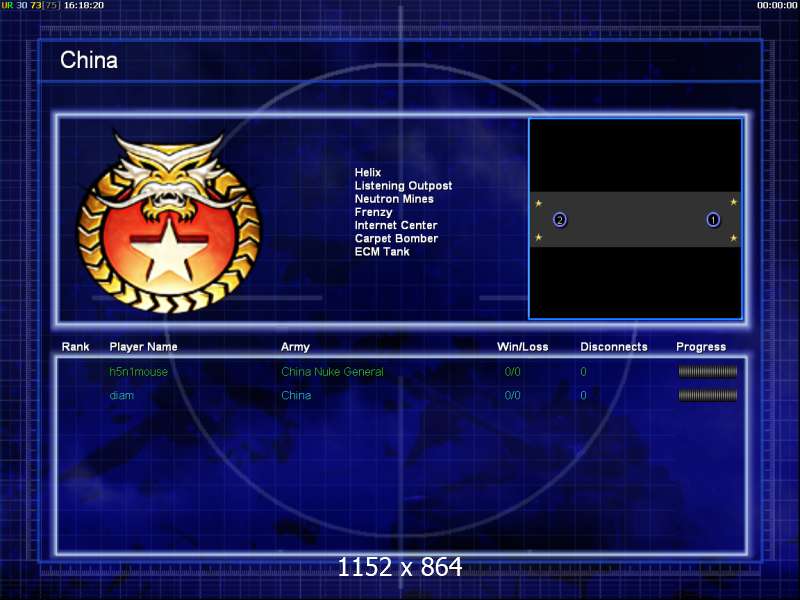Click the load progress bar for h5n1mouse
The image size is (800, 600).
(708, 372)
